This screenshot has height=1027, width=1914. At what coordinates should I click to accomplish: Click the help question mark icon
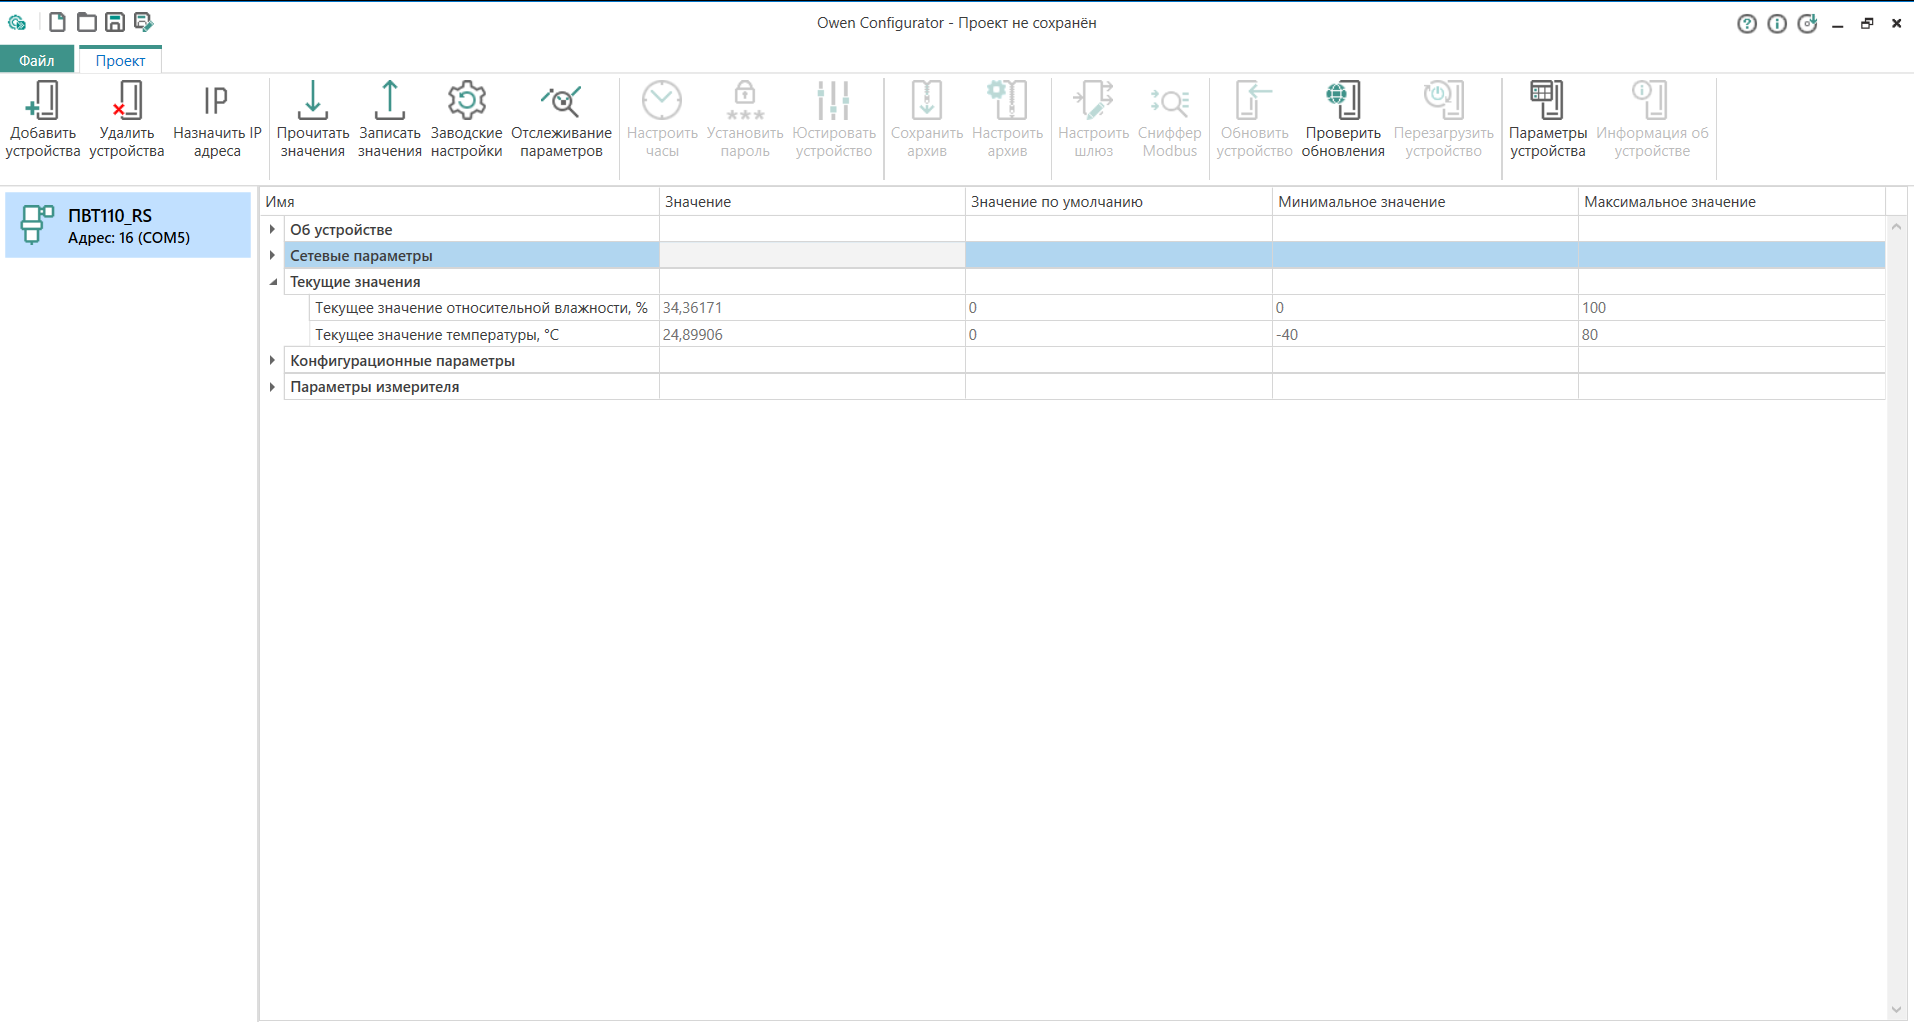1746,24
